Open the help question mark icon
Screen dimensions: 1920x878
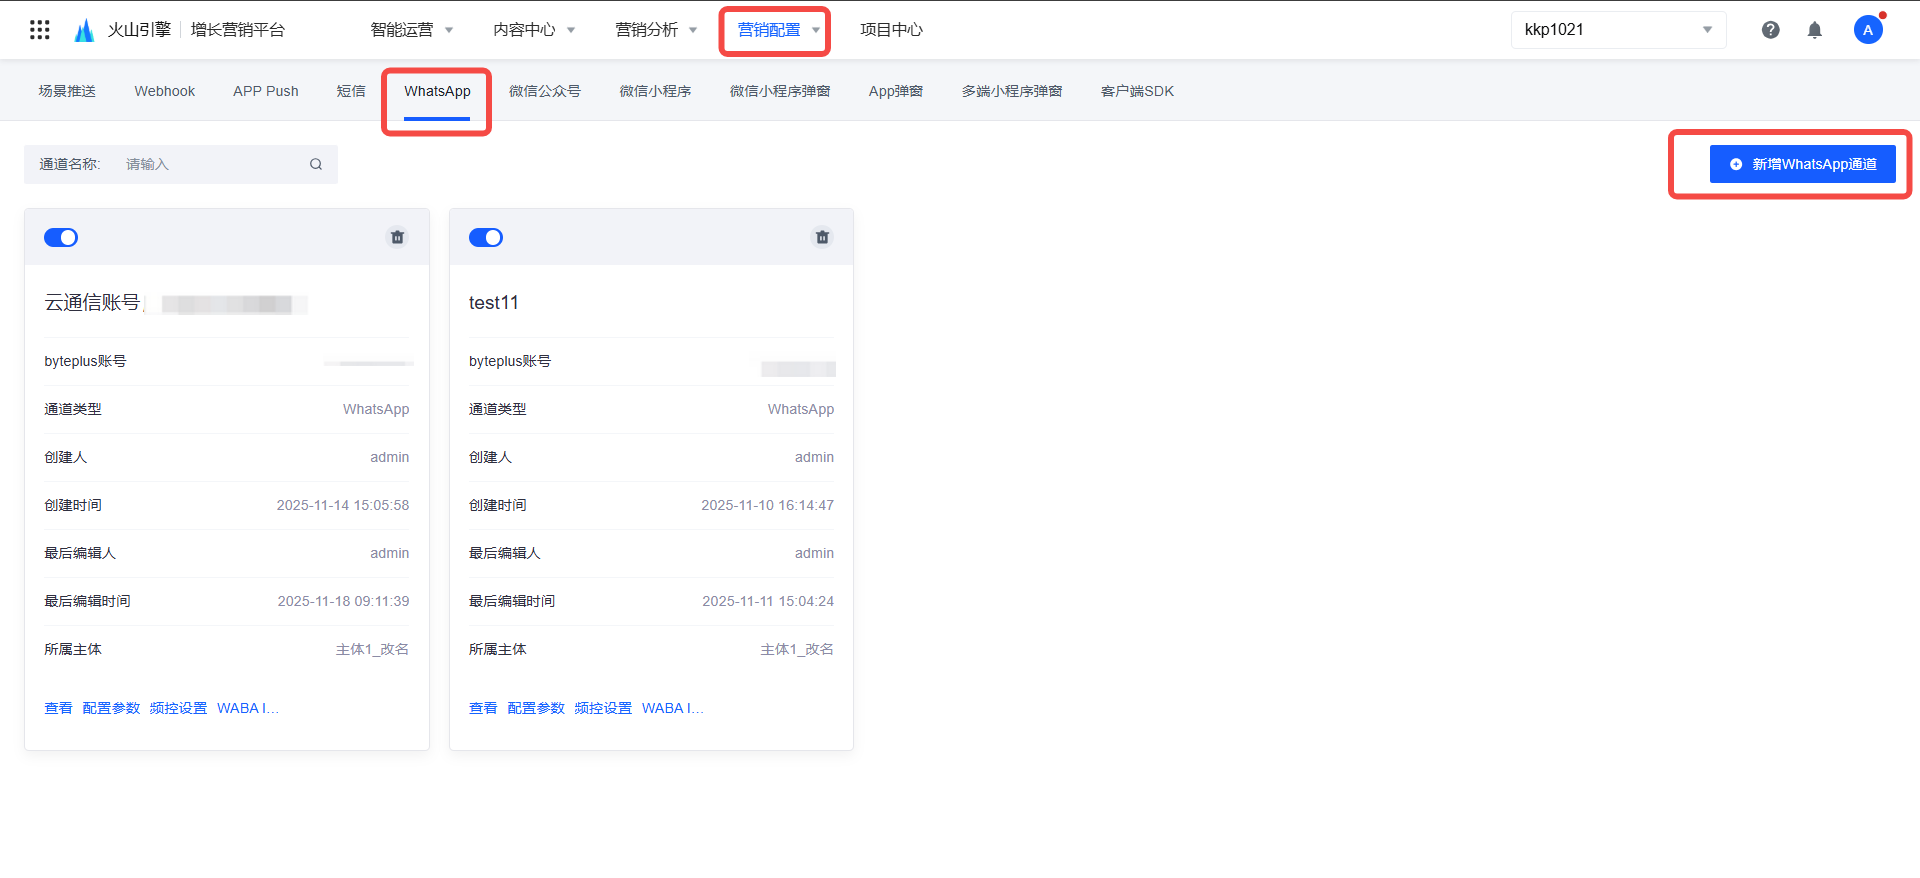click(1770, 30)
